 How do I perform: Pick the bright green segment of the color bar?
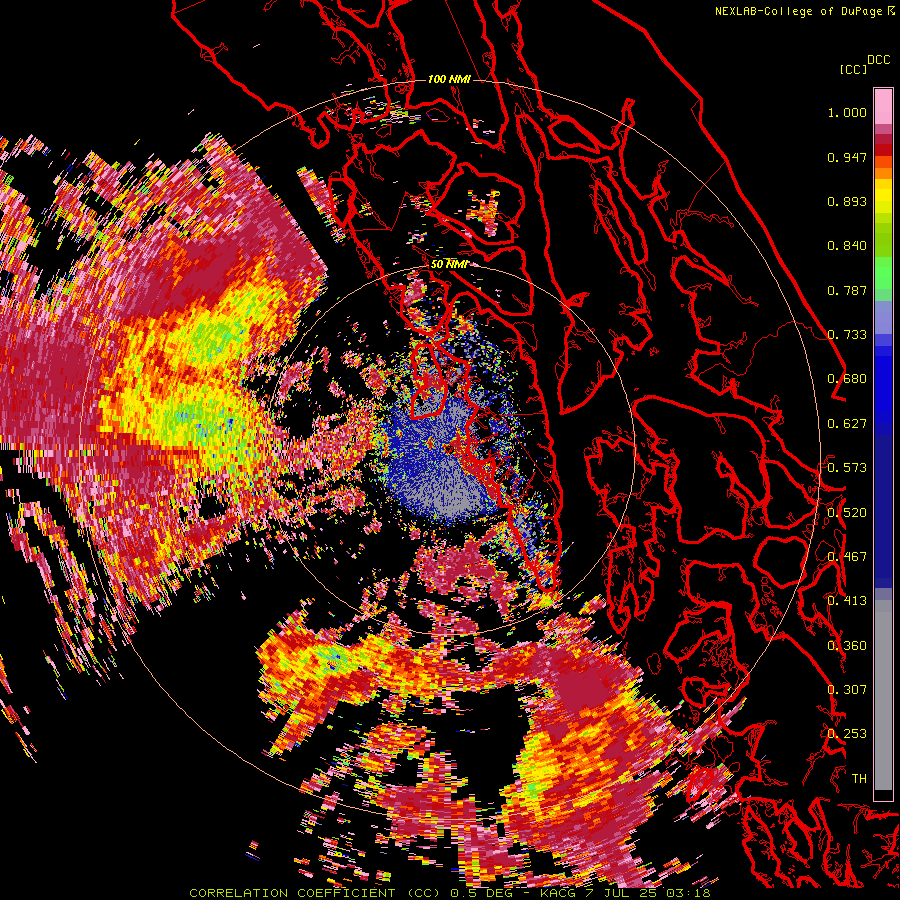[x=883, y=272]
